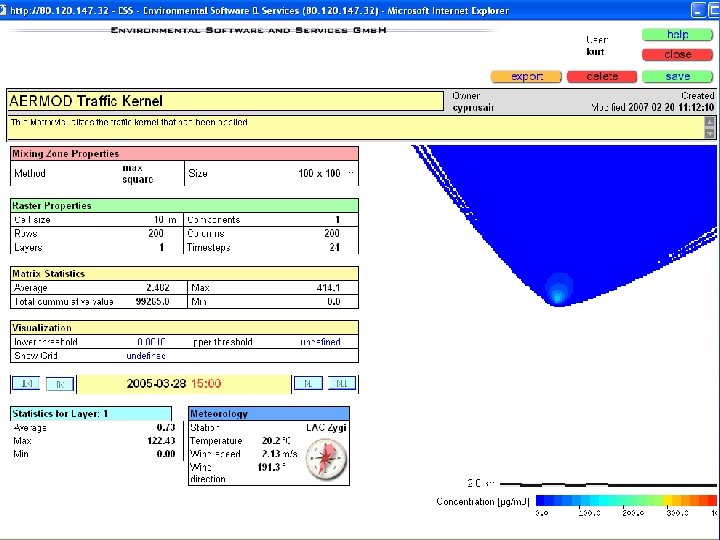Viewport: 720px width, 540px height.
Task: Click the wind direction 191.3 value
Action: (271, 467)
